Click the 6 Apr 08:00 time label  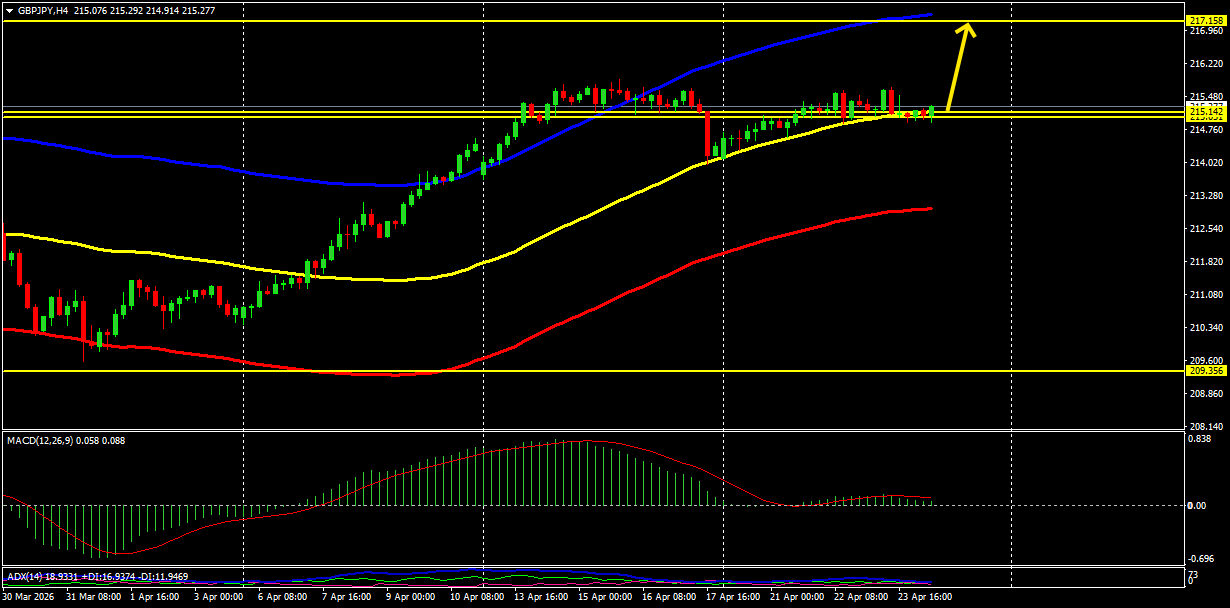pyautogui.click(x=281, y=597)
